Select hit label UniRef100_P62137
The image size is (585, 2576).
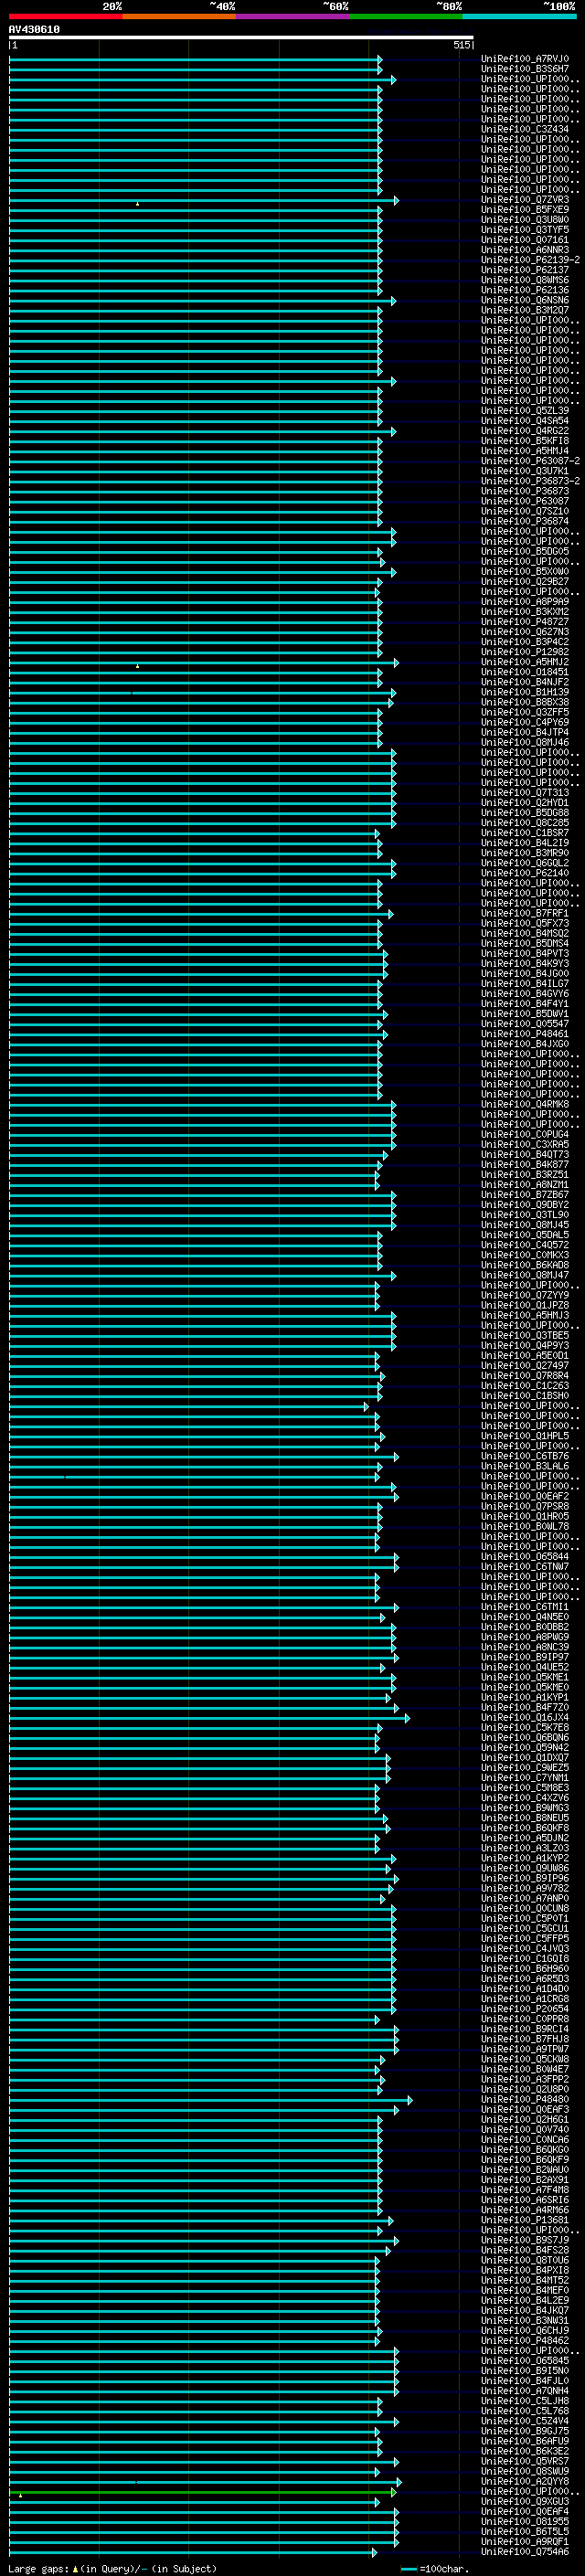coord(525,270)
